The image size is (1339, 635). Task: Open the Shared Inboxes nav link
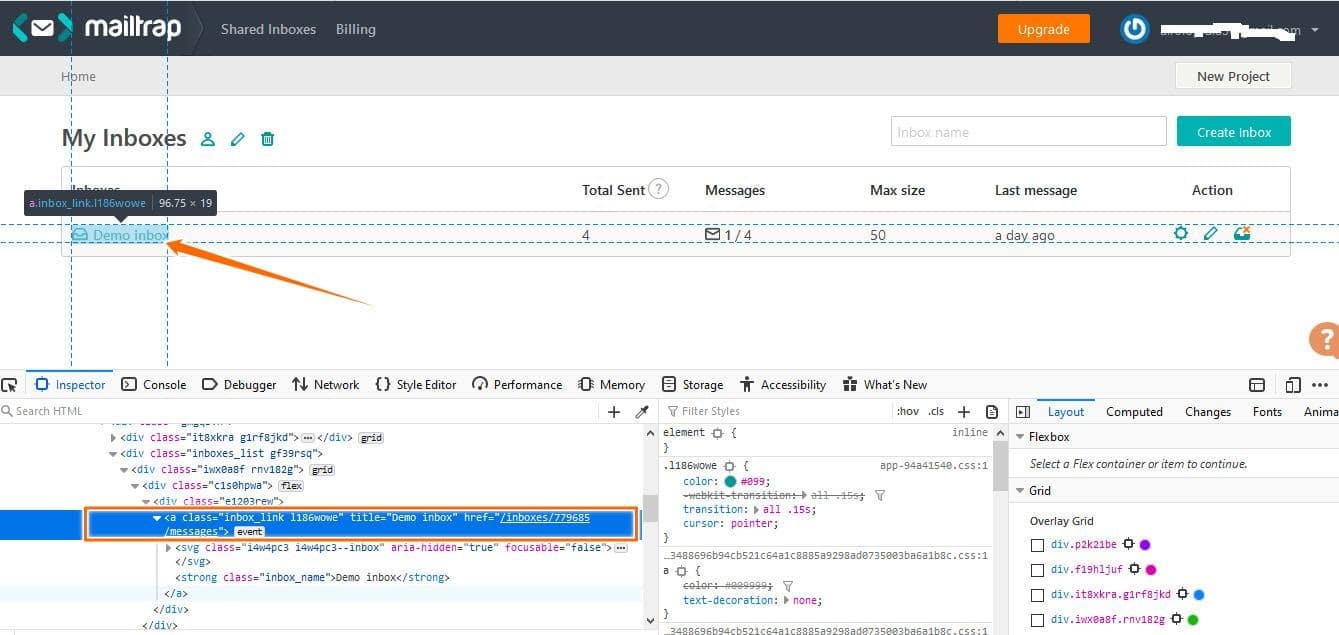click(268, 29)
